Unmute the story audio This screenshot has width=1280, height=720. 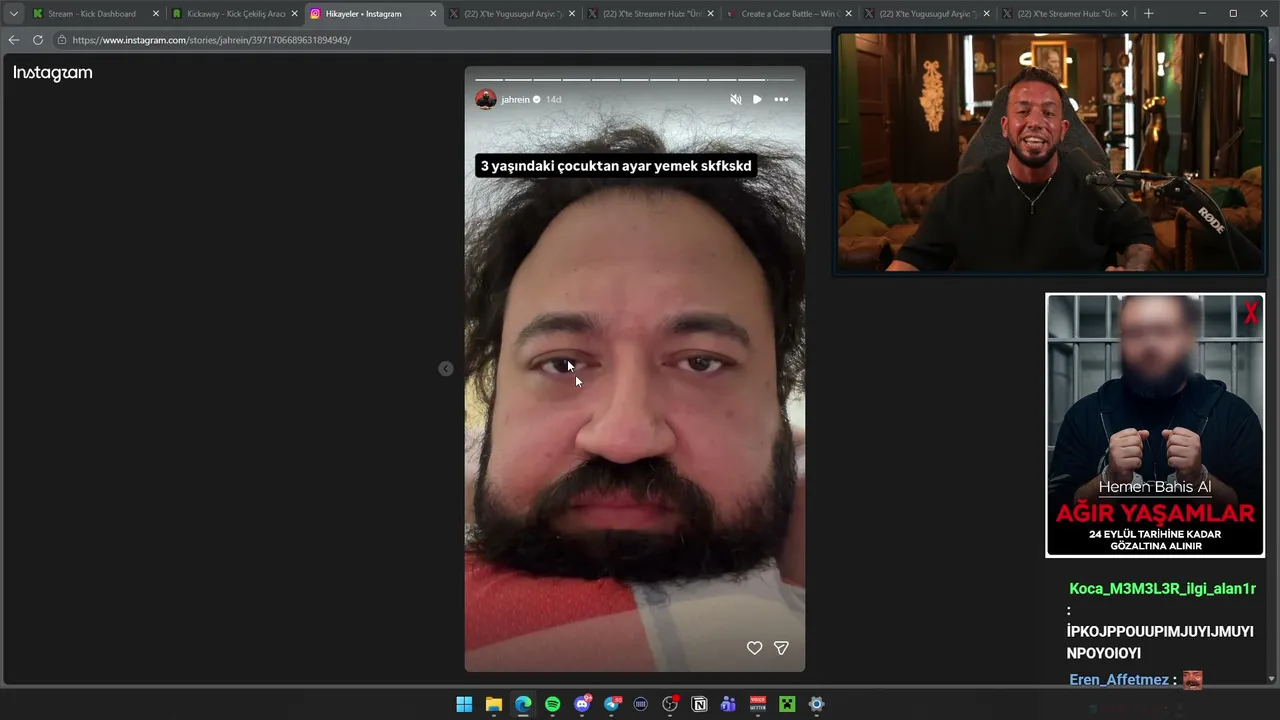tap(736, 99)
